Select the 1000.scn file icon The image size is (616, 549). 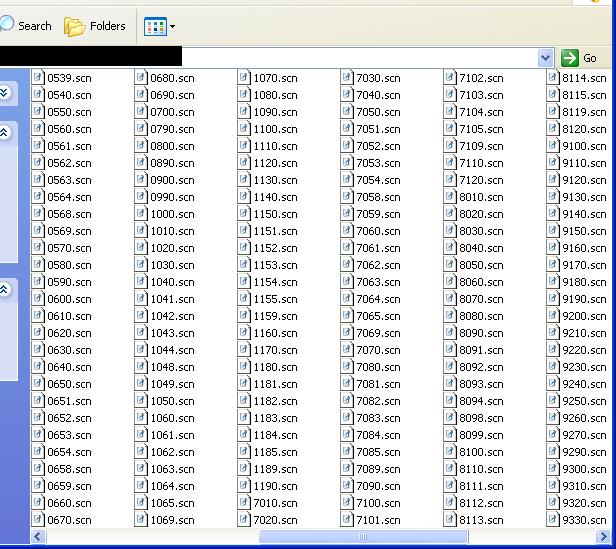(141, 213)
